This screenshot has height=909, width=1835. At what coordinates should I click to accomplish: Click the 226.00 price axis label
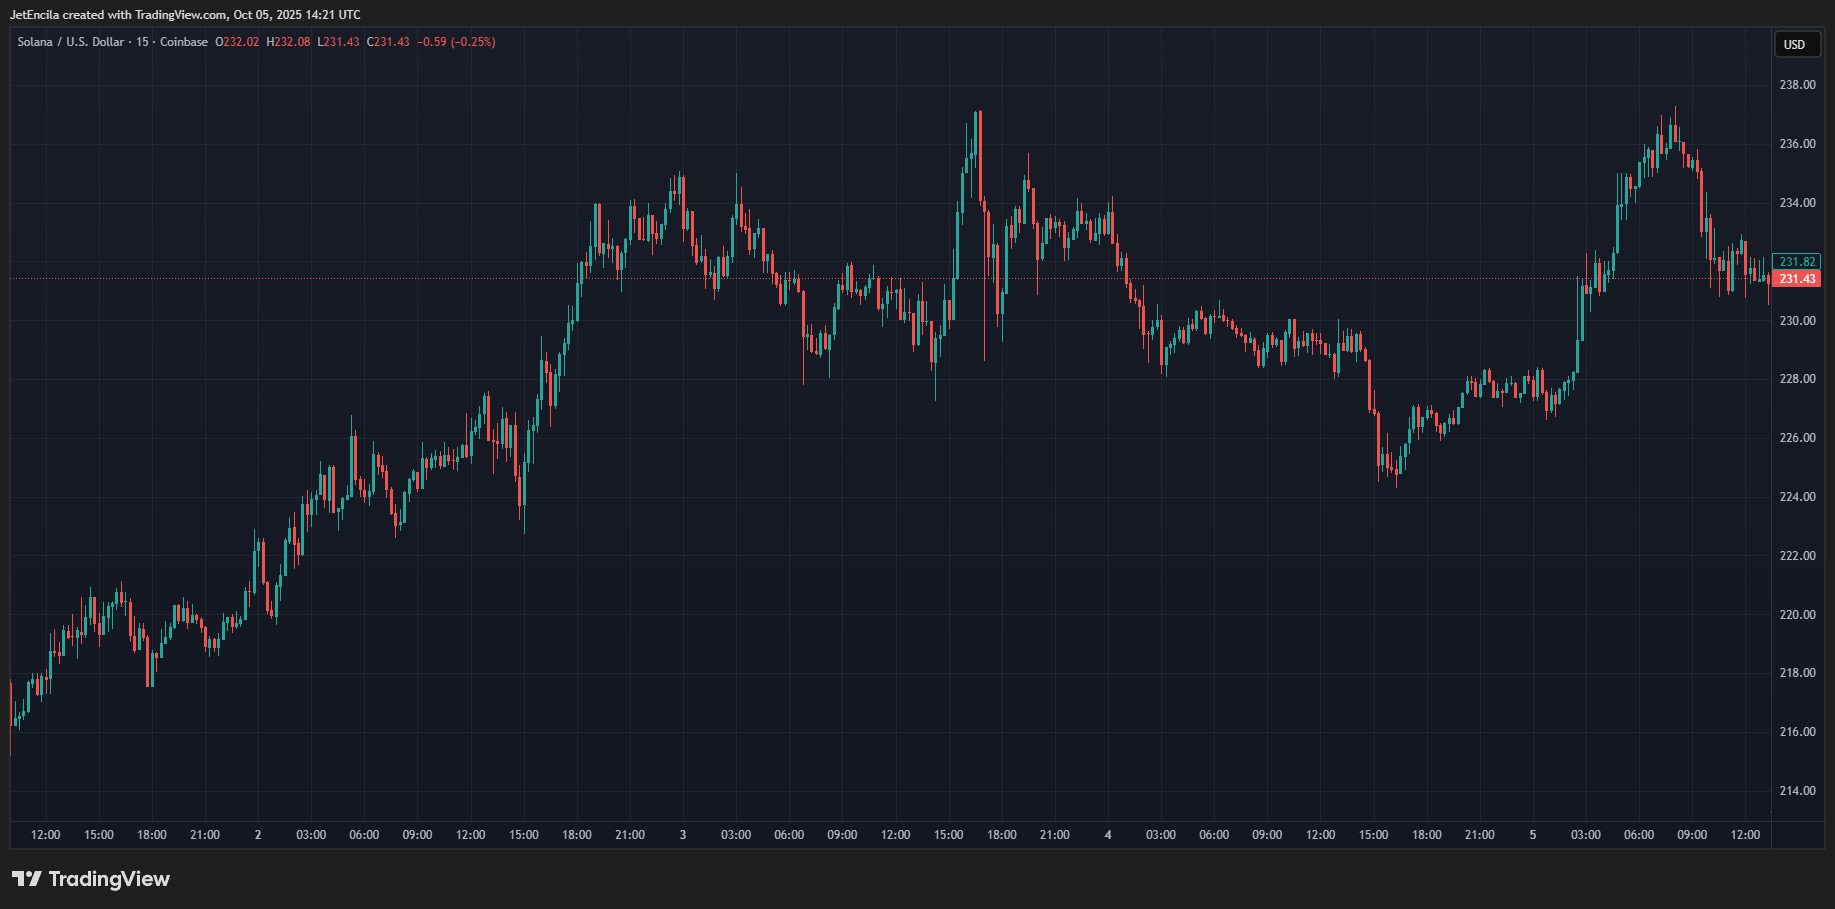coord(1797,438)
